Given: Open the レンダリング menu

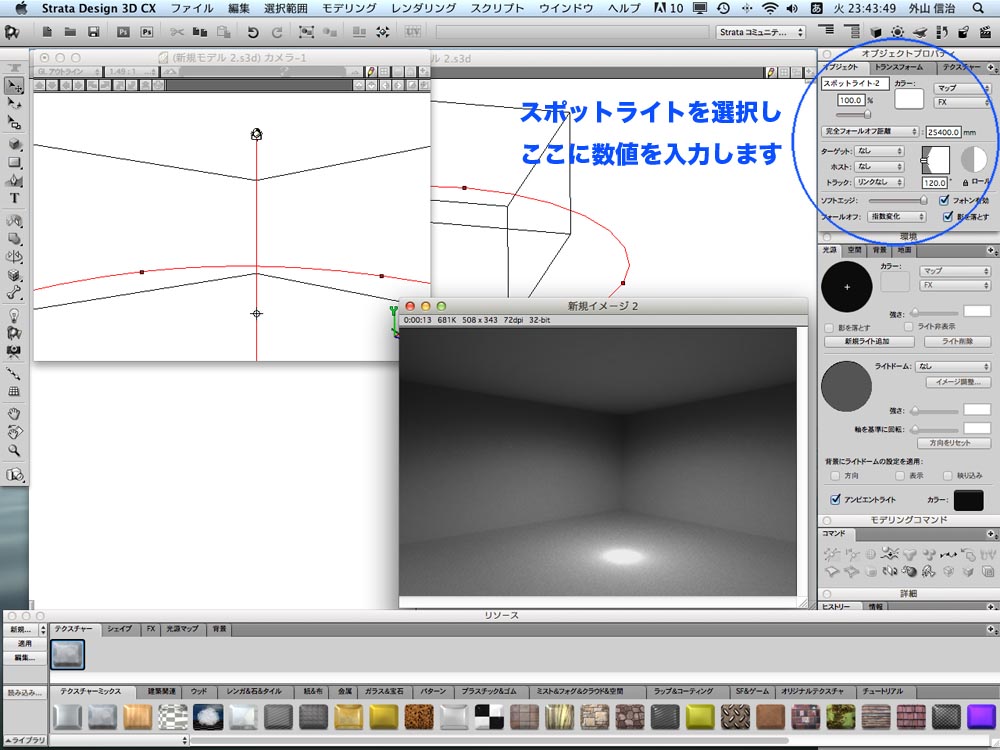Looking at the screenshot, I should tap(423, 8).
